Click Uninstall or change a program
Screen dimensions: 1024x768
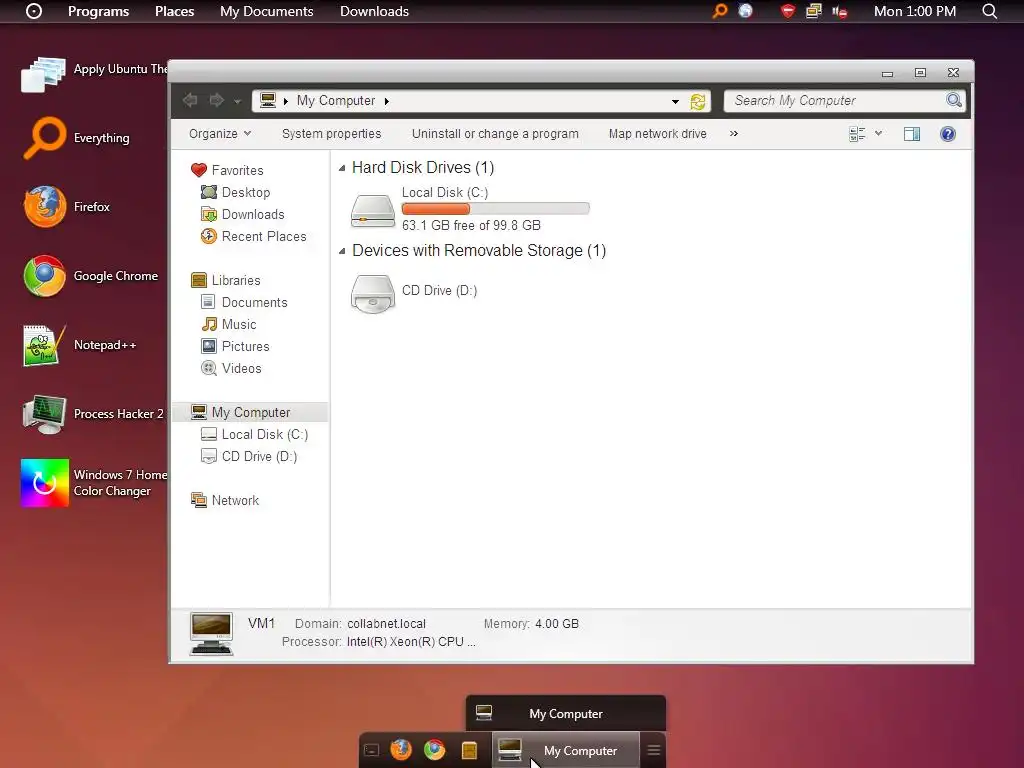click(x=495, y=134)
